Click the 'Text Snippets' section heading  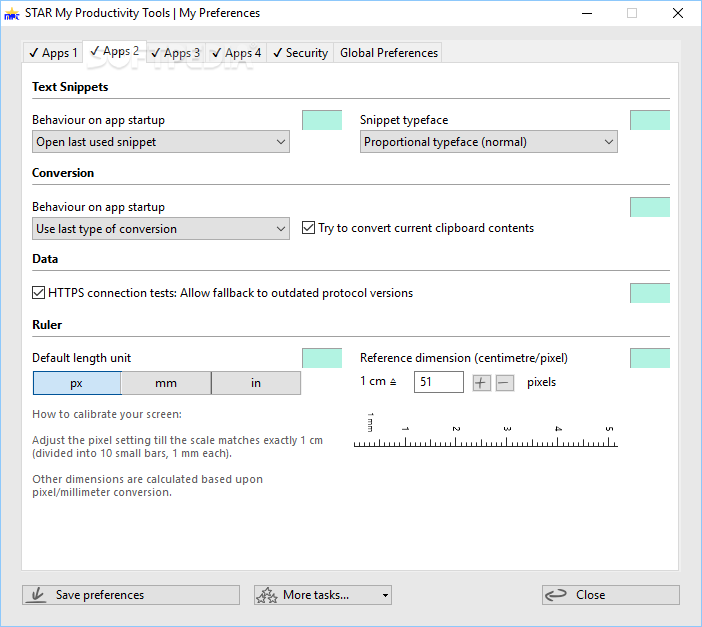tap(70, 87)
